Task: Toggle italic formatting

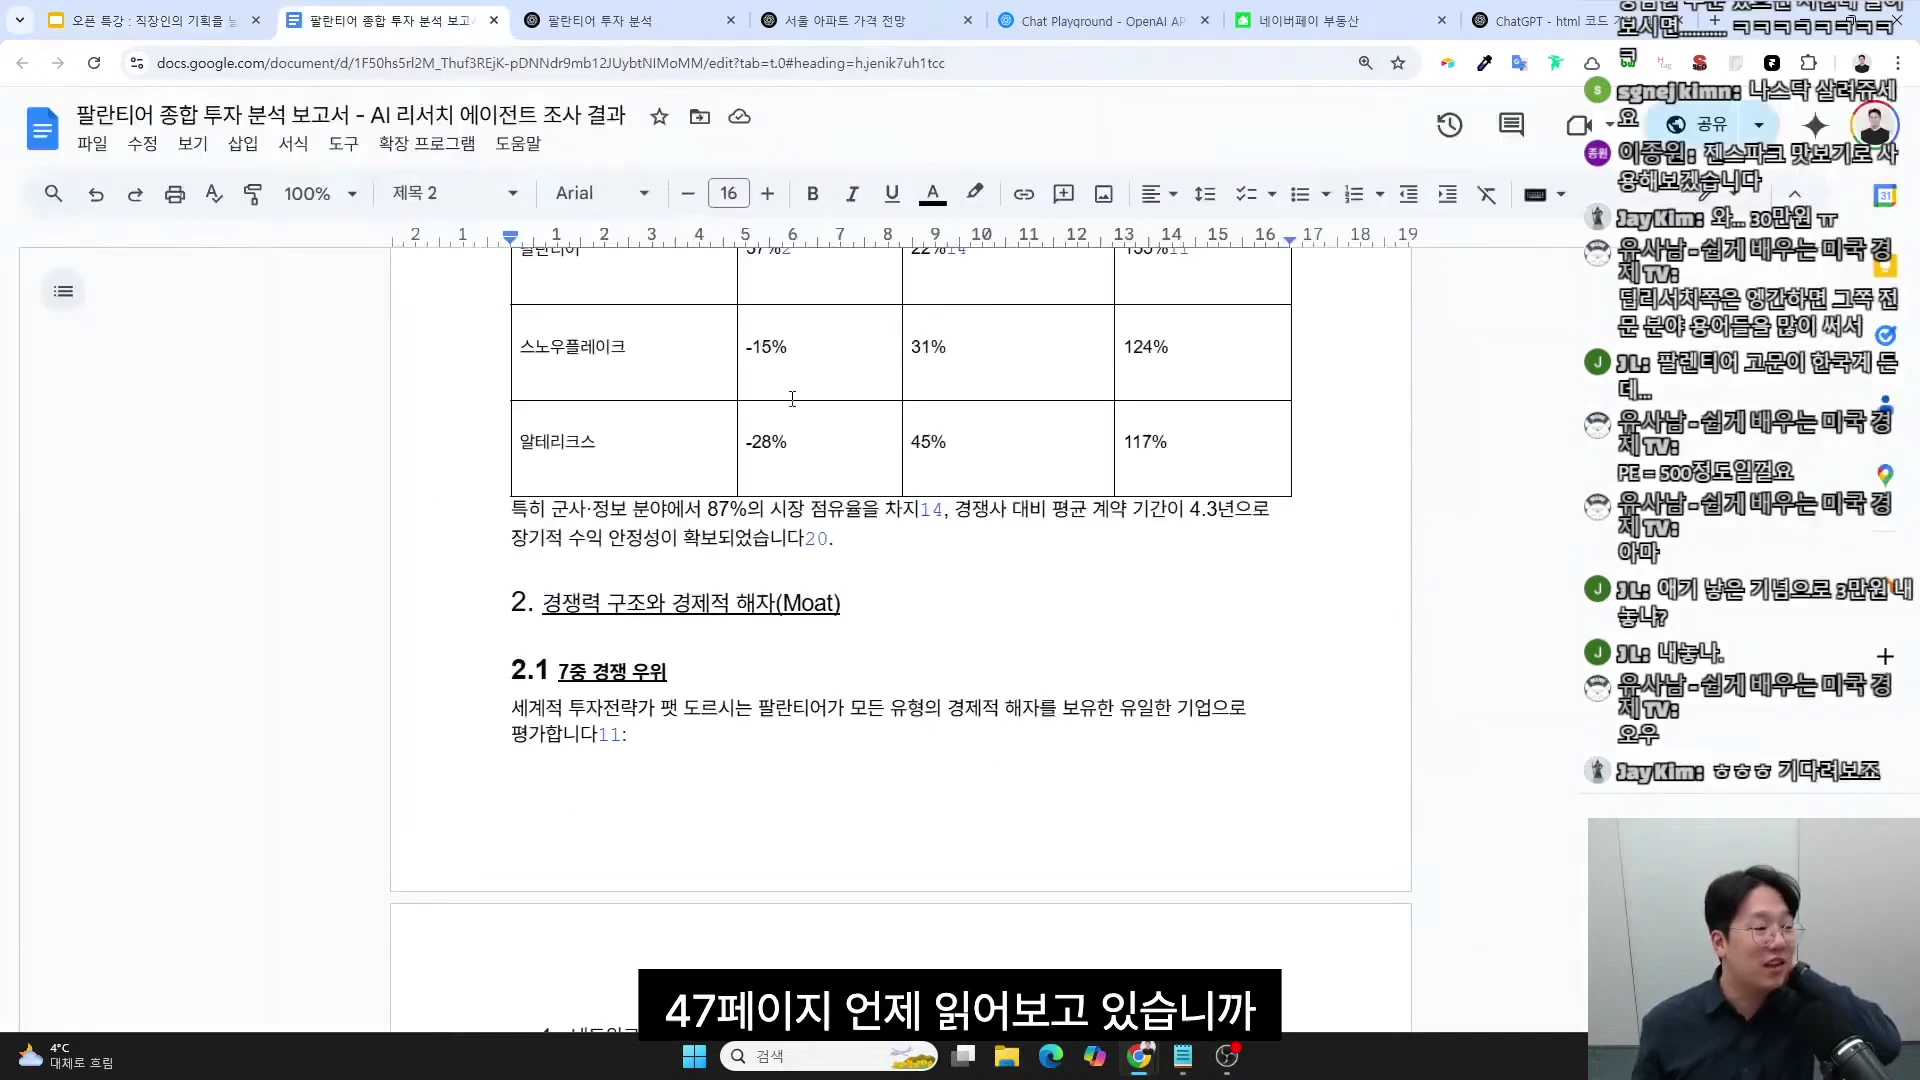Action: 852,194
